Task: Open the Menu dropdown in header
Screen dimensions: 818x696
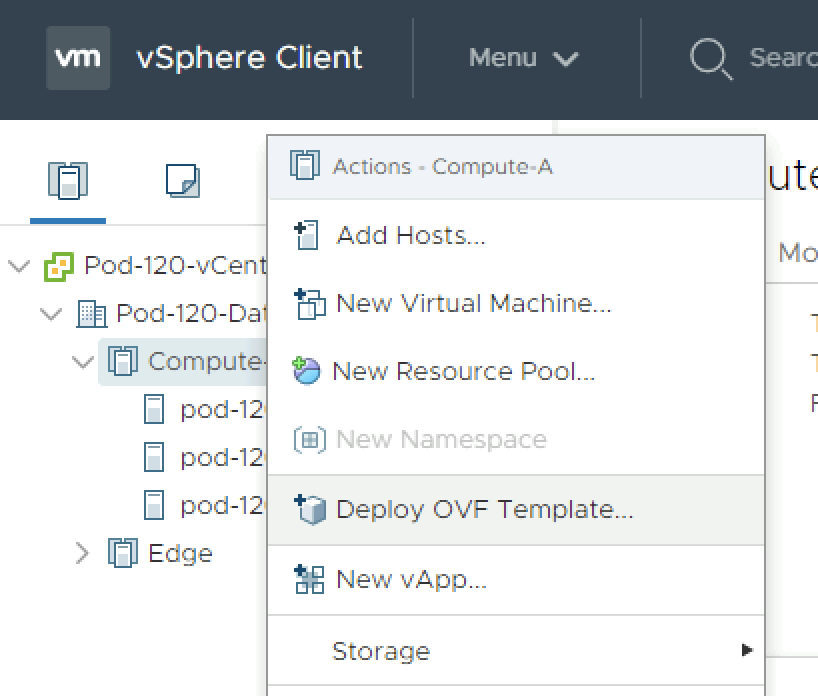Action: point(523,58)
